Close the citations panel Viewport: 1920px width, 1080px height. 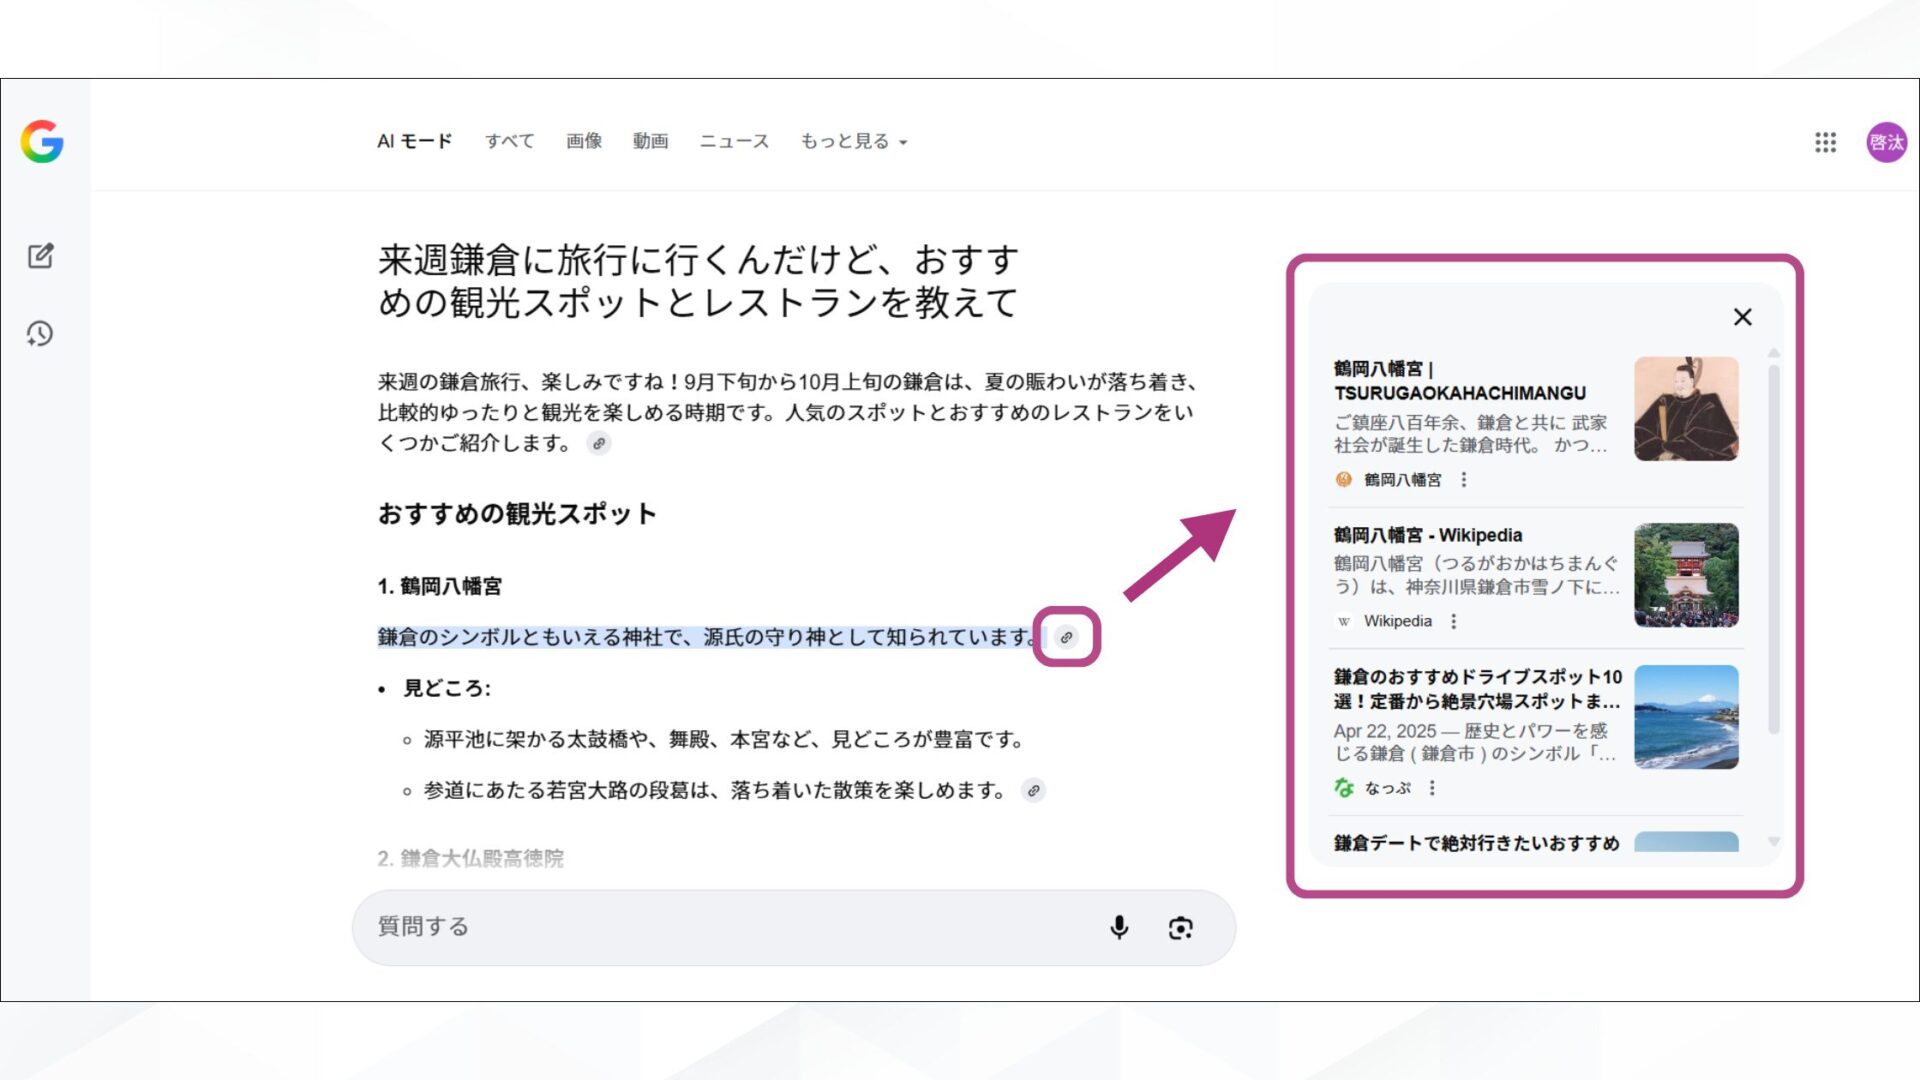pyautogui.click(x=1742, y=317)
